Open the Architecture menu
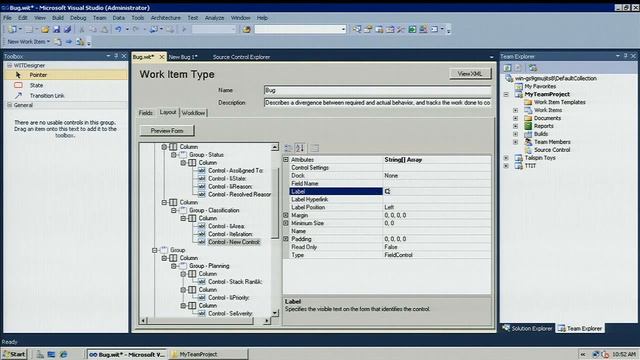 [x=165, y=18]
